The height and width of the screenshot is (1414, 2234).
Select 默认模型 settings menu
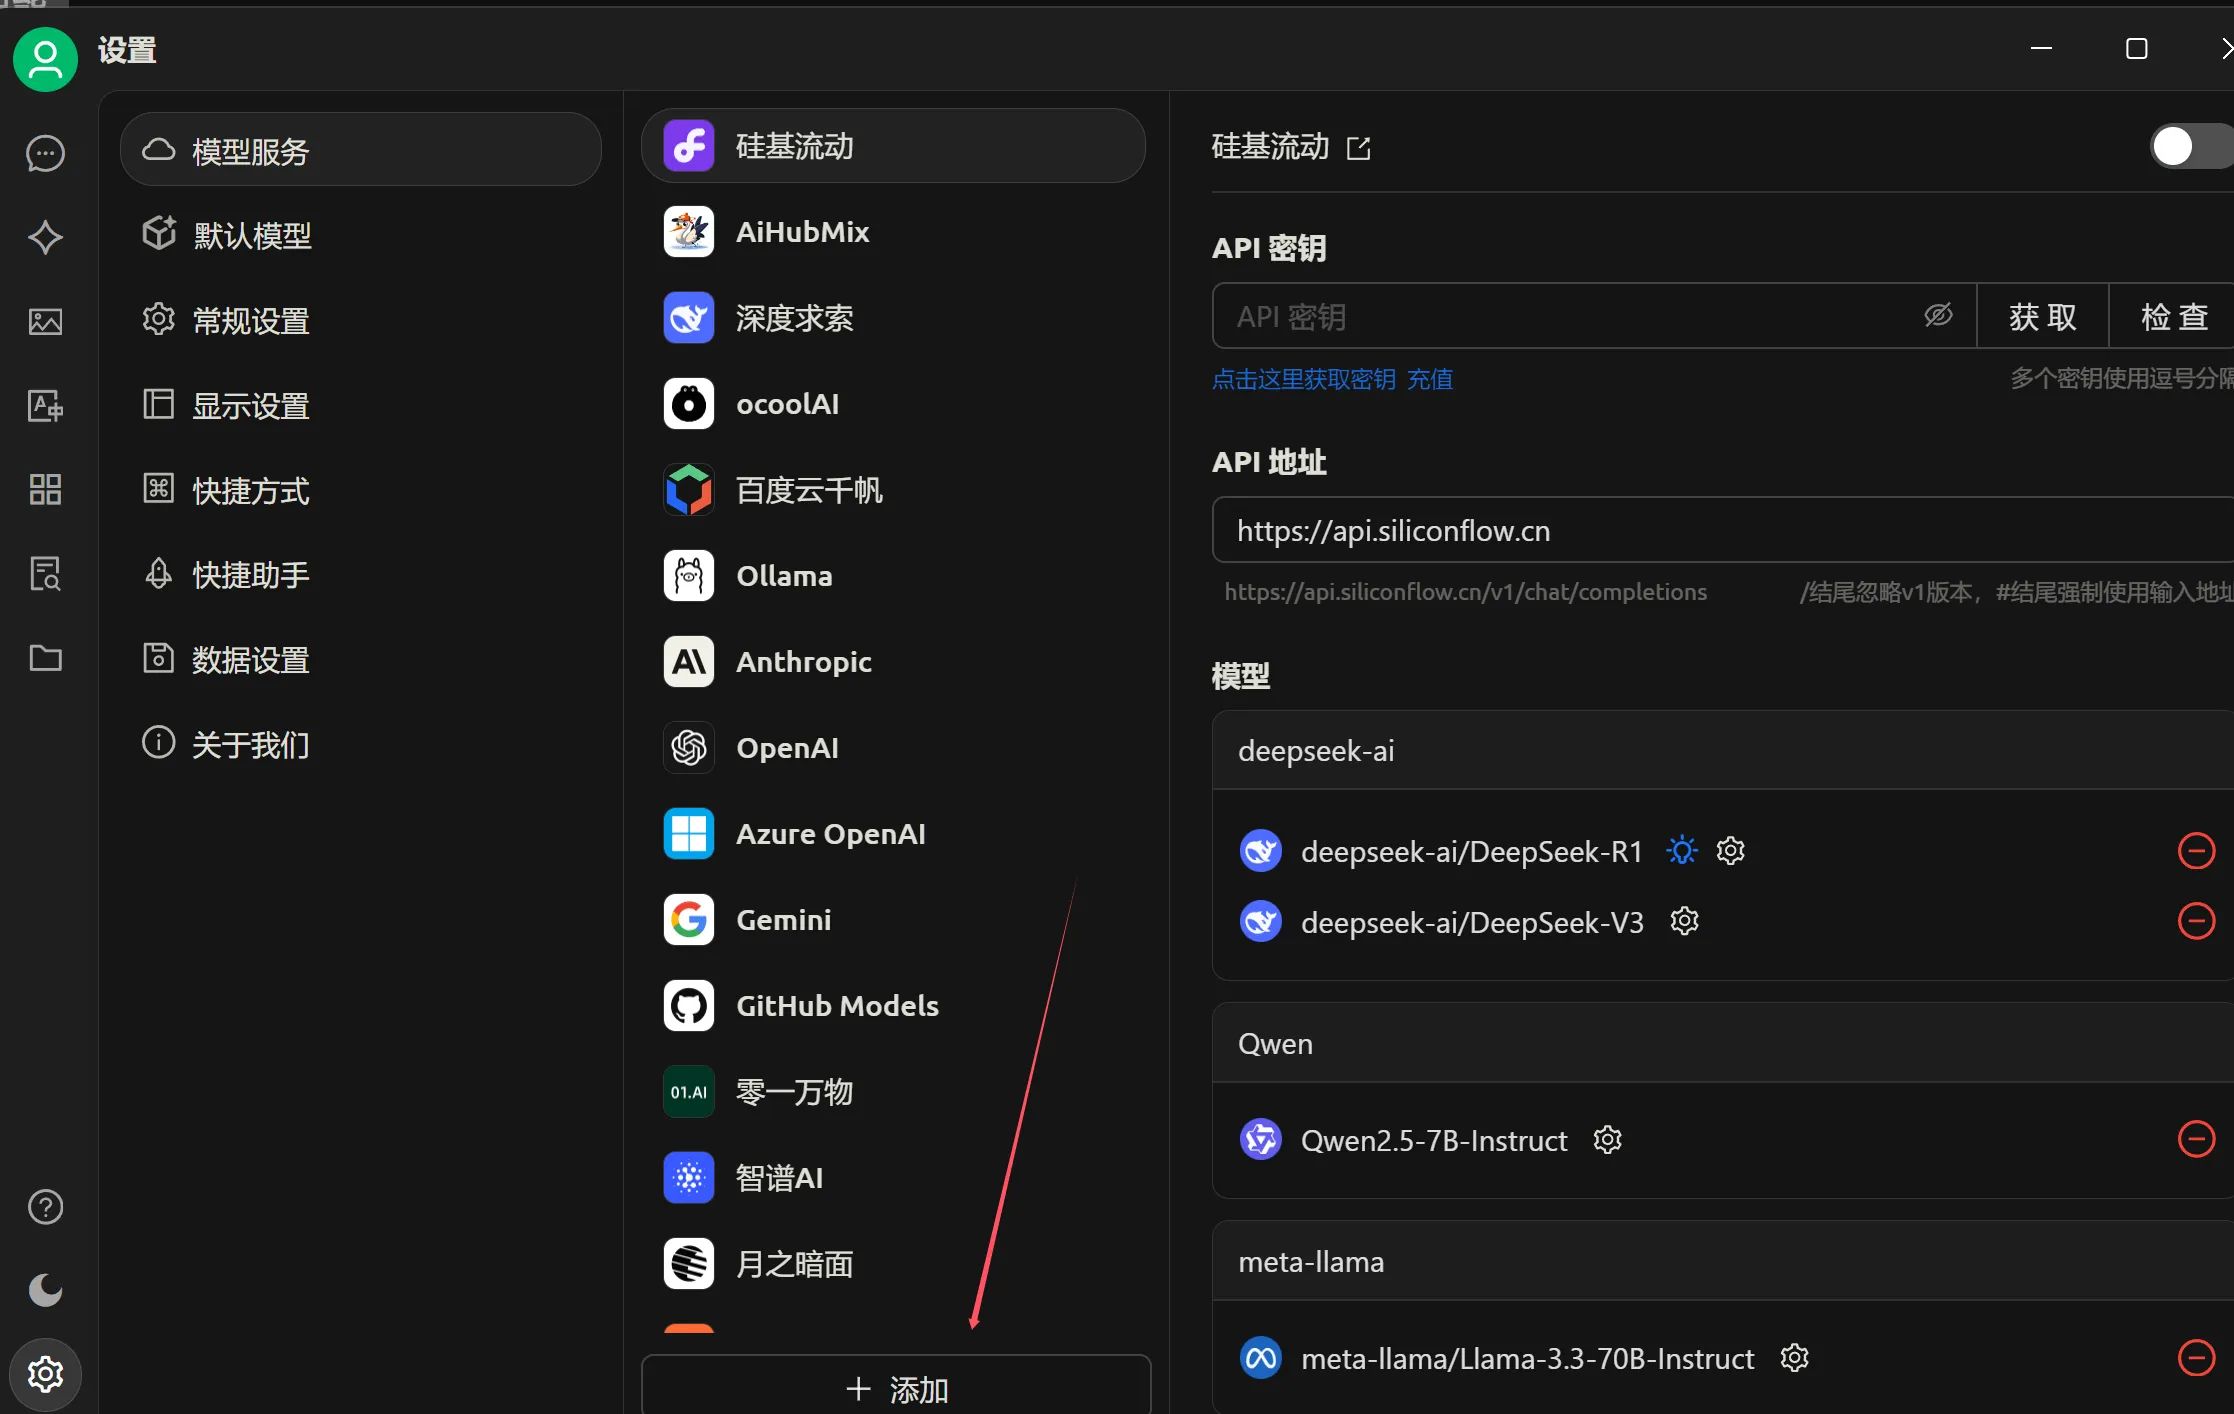[360, 235]
